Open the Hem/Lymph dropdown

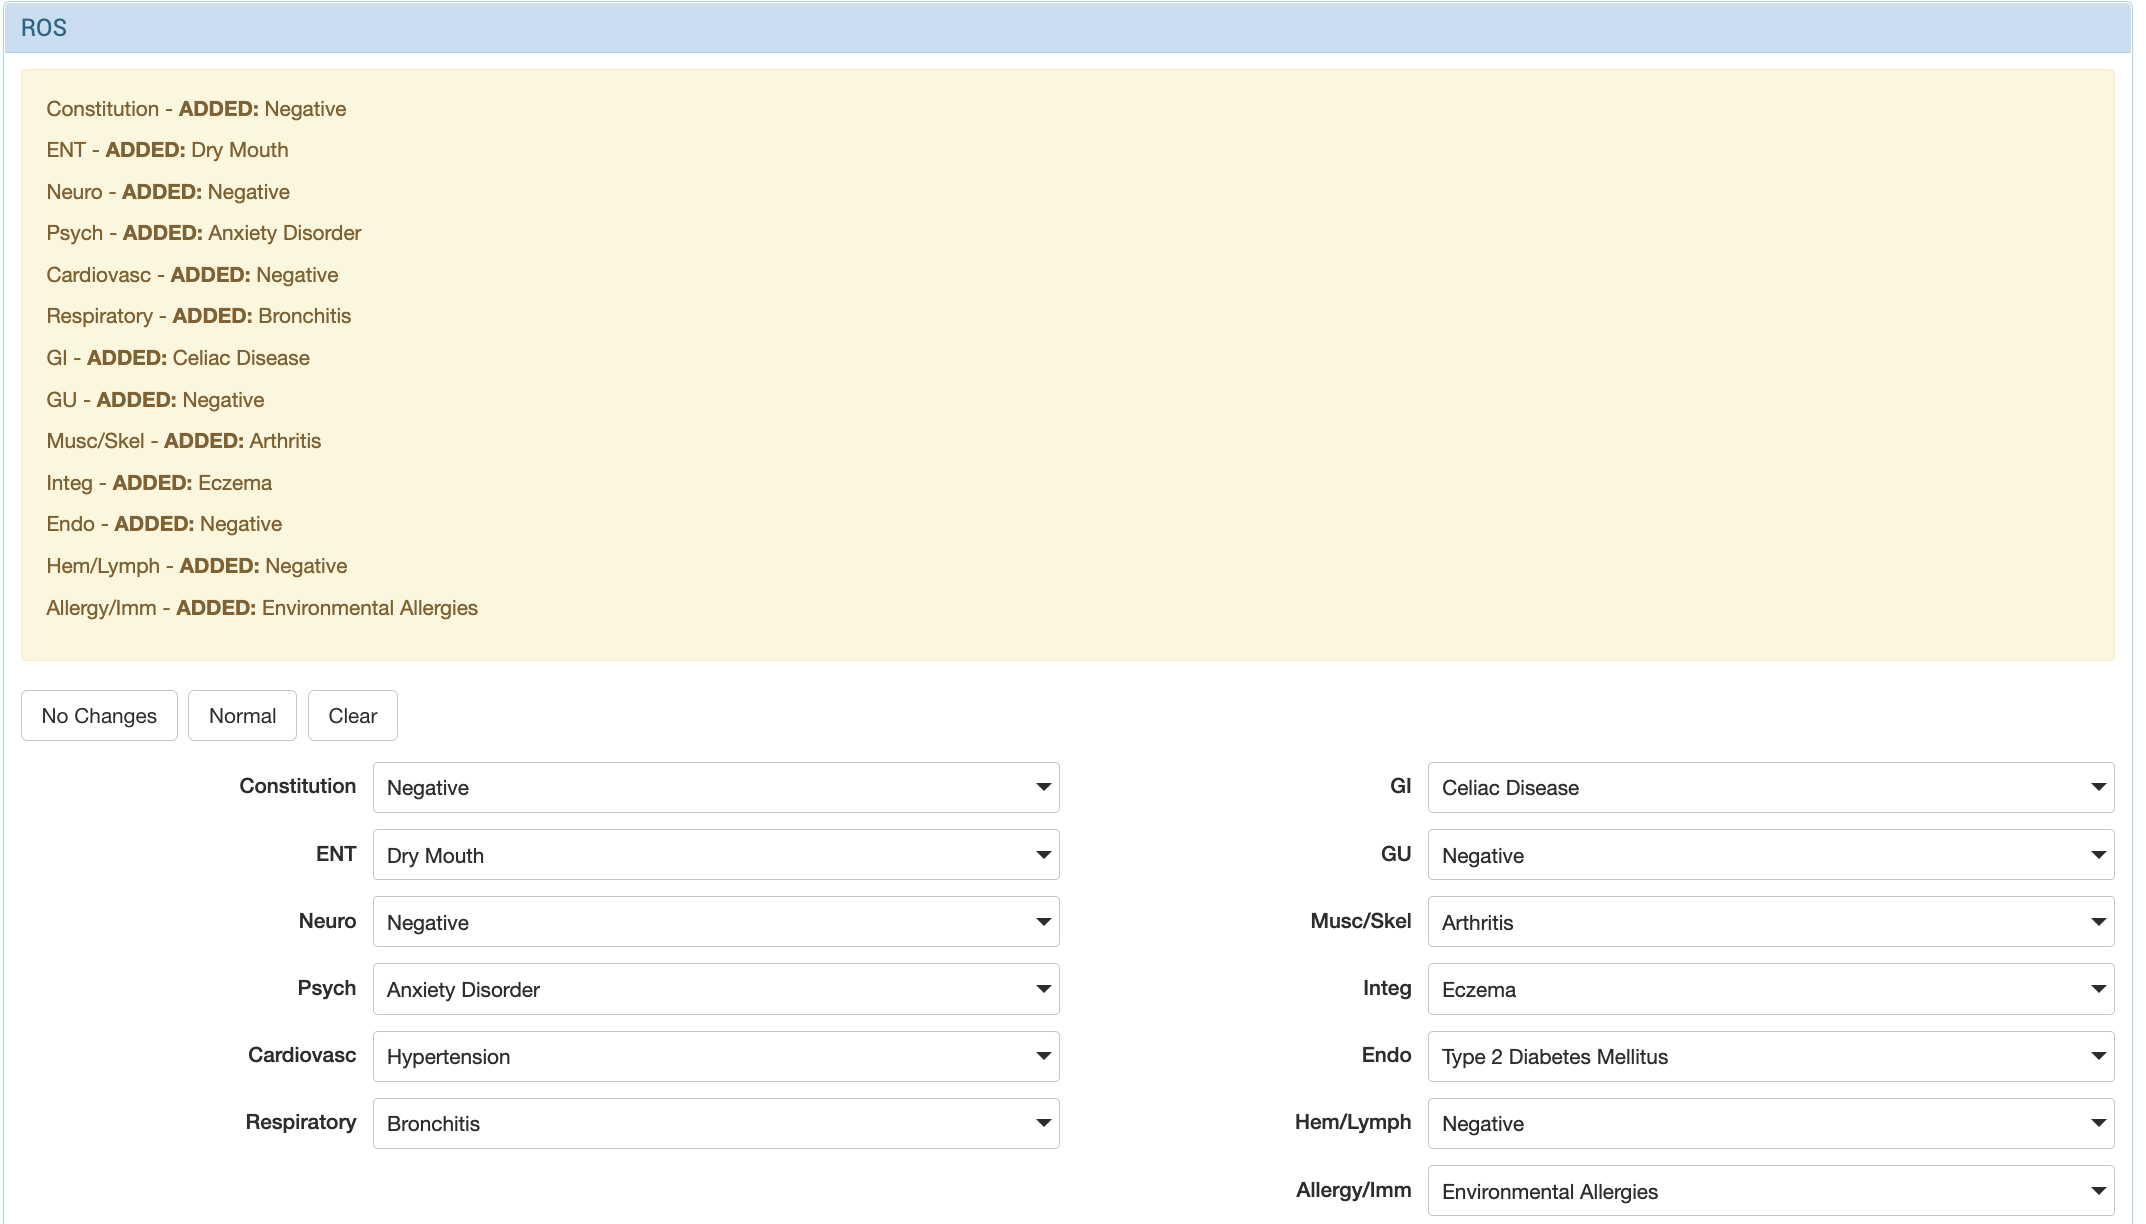tap(1770, 1123)
